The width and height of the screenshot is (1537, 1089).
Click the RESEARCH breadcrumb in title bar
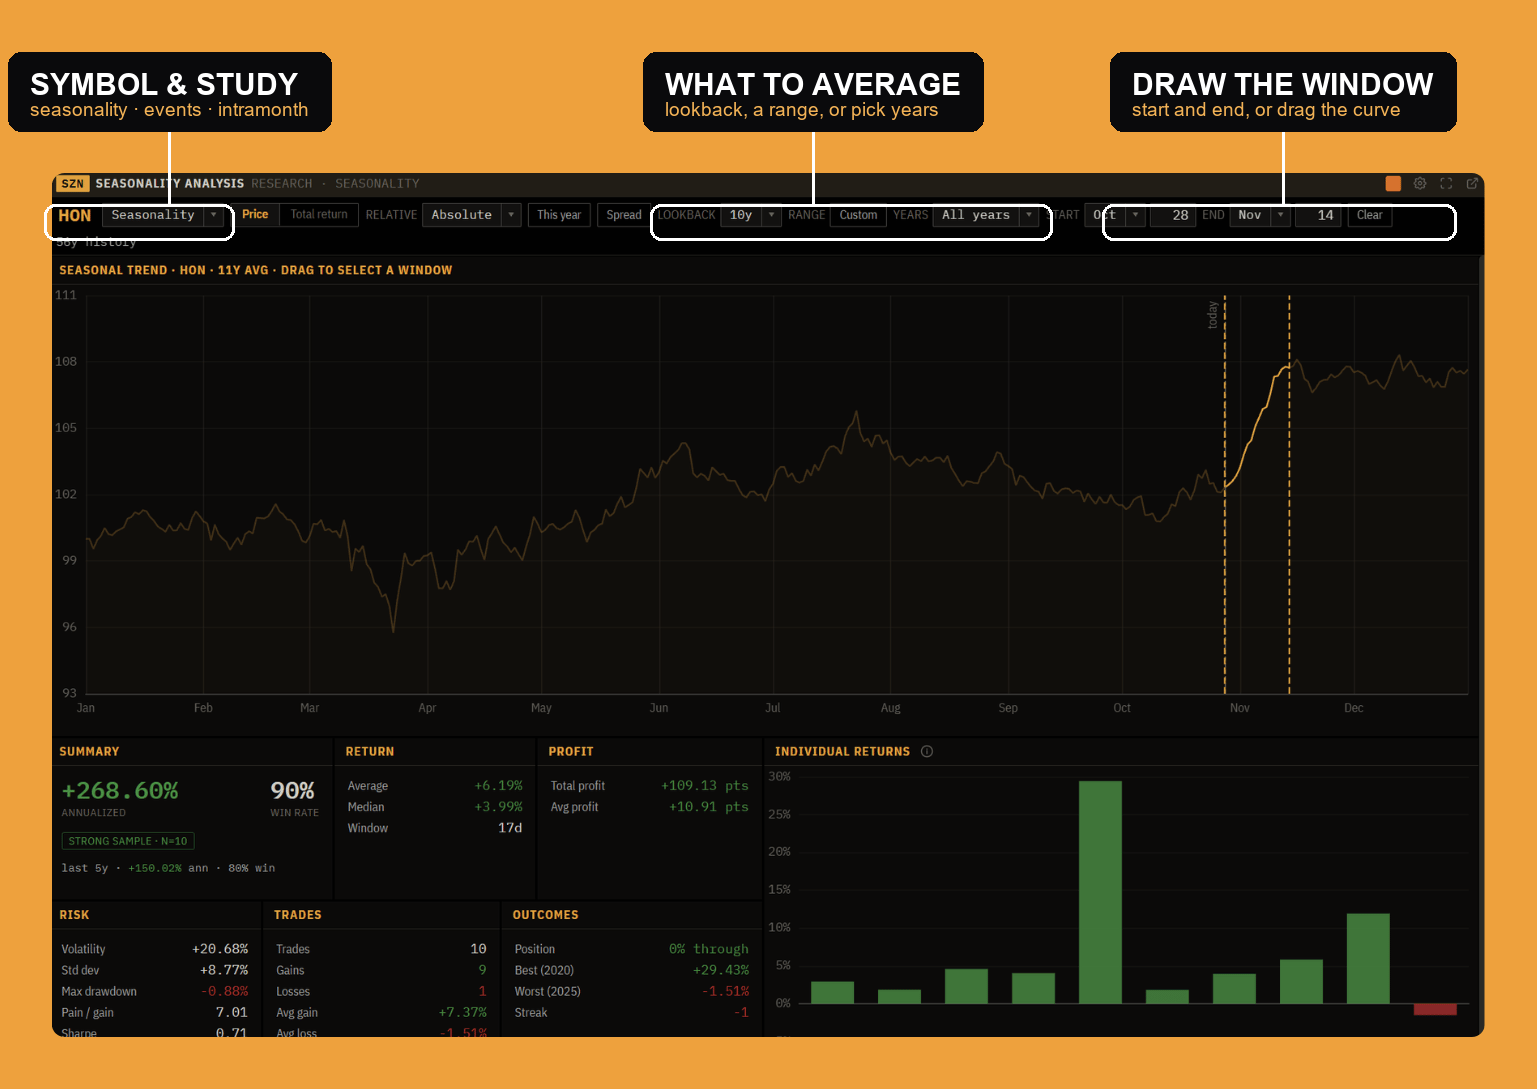[x=282, y=184]
